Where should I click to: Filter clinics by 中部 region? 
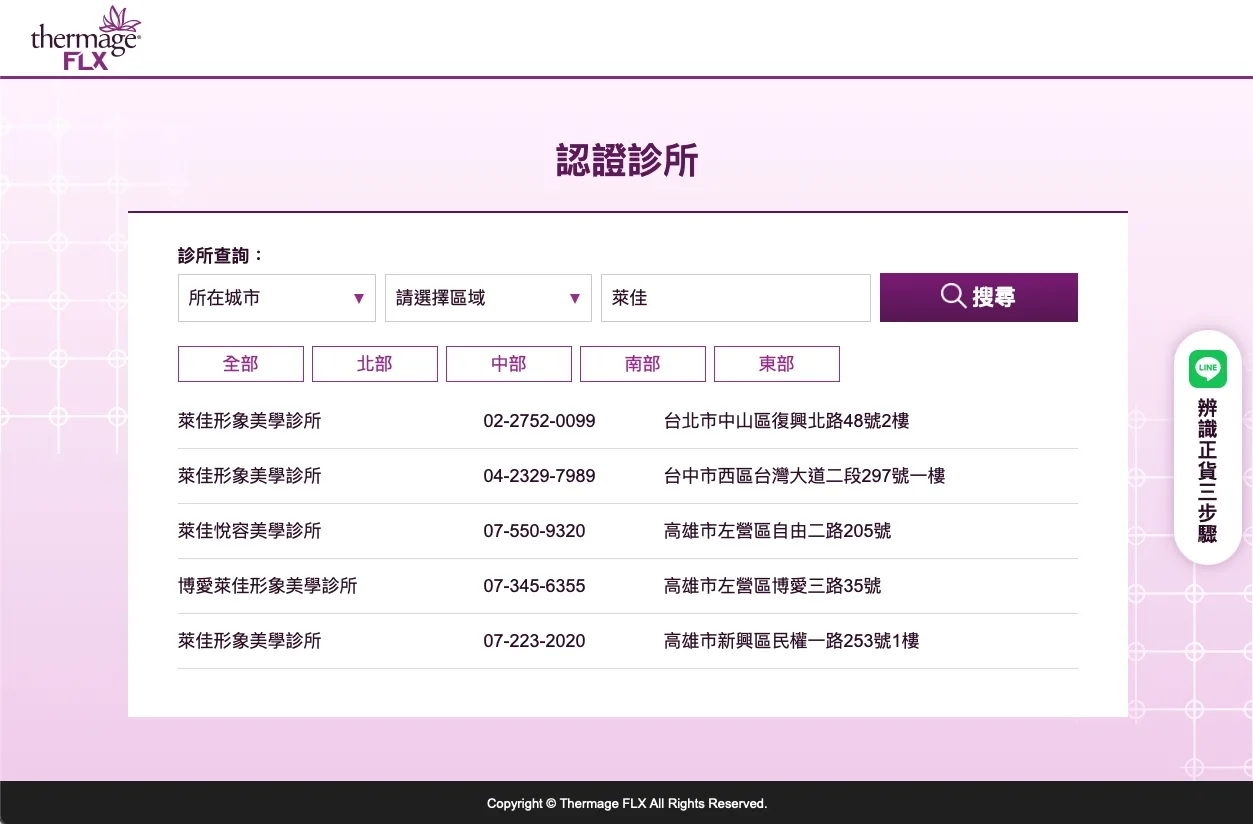(x=508, y=364)
